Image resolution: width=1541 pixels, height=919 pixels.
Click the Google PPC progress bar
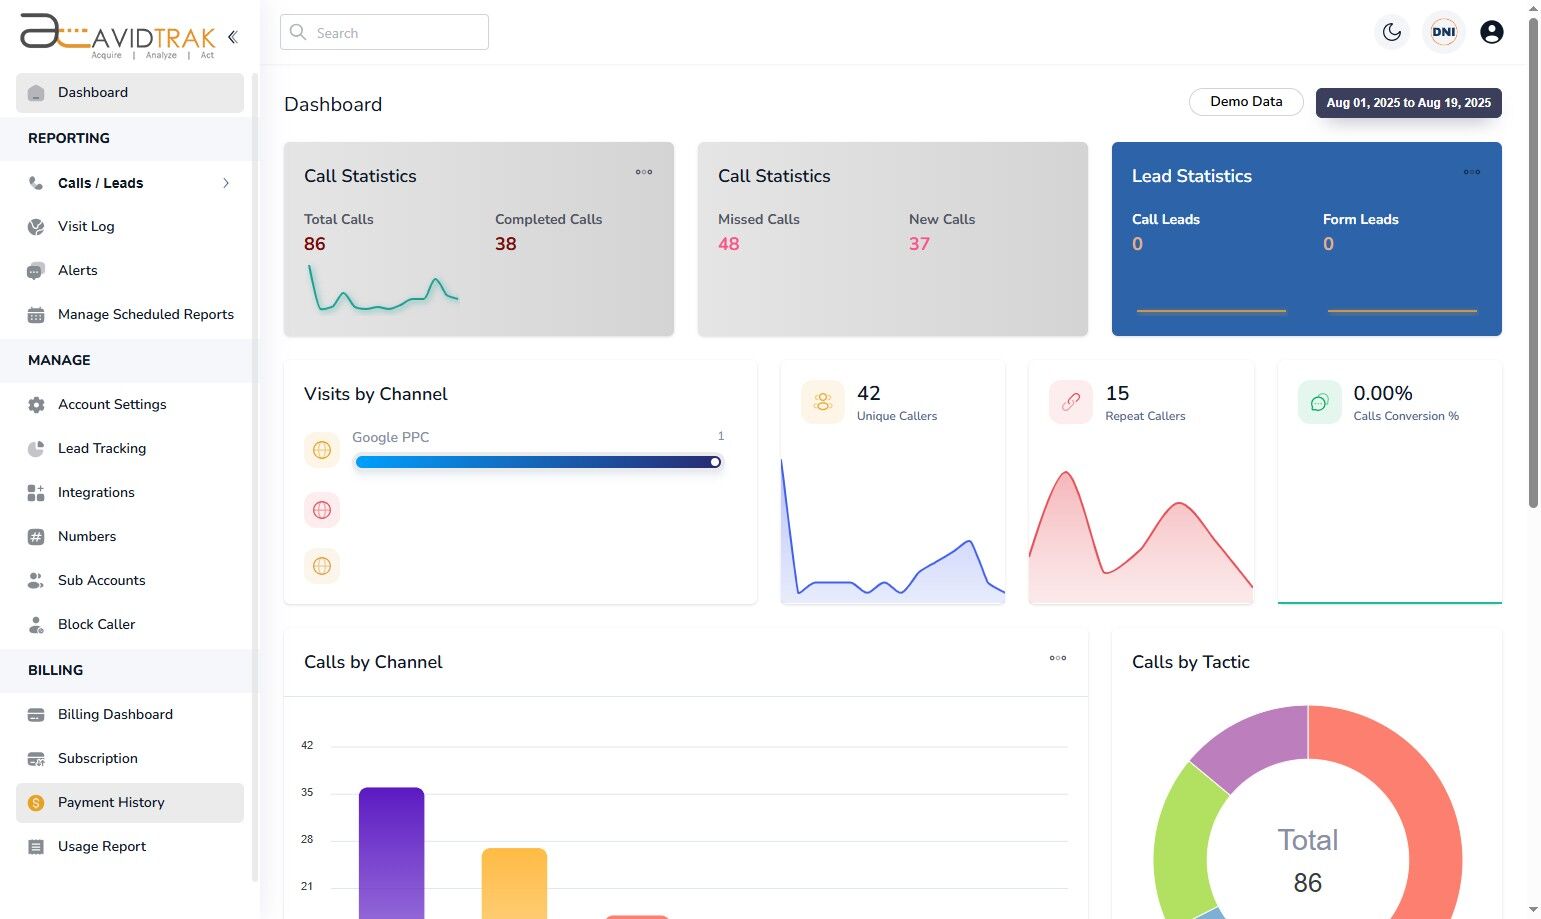[x=538, y=462]
